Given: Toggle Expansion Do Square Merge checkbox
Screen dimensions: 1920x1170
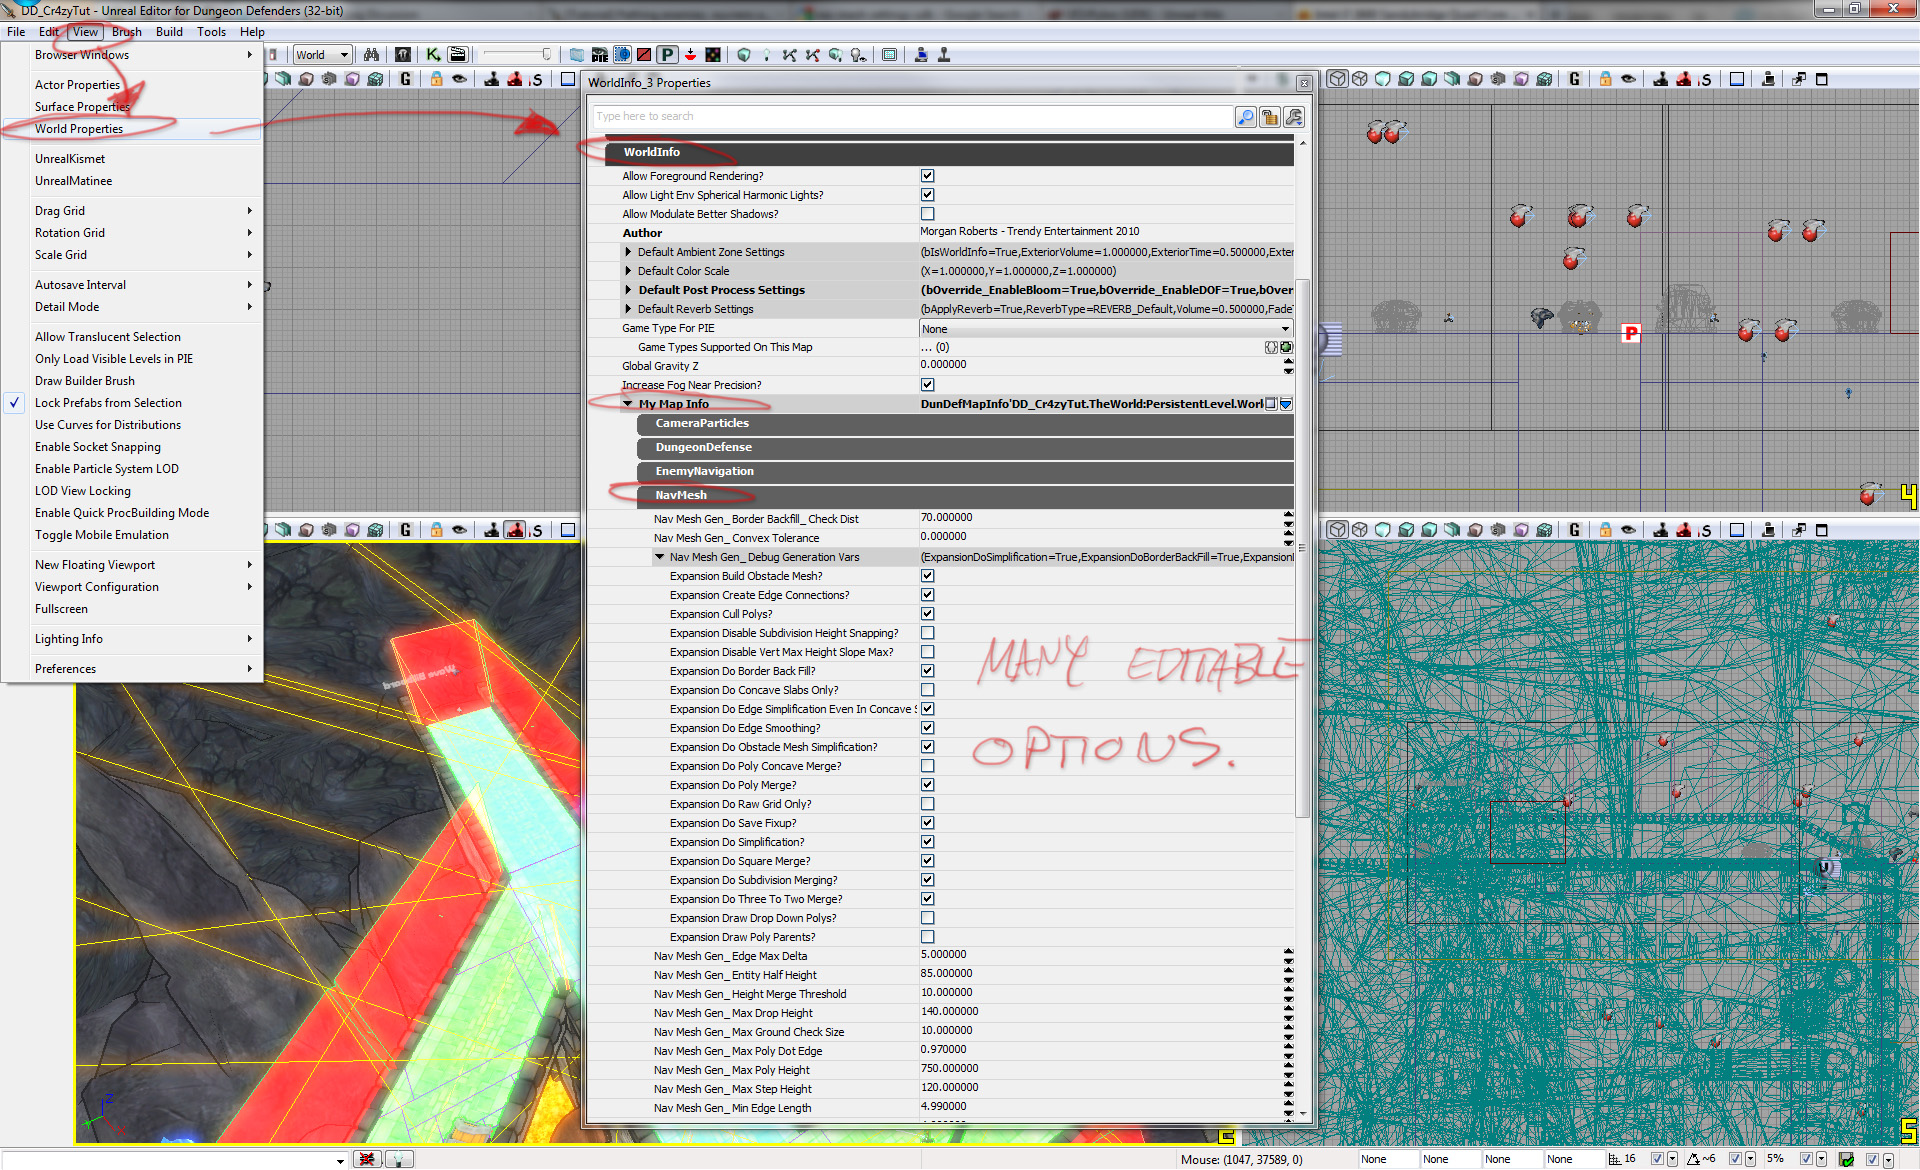Looking at the screenshot, I should (x=927, y=861).
